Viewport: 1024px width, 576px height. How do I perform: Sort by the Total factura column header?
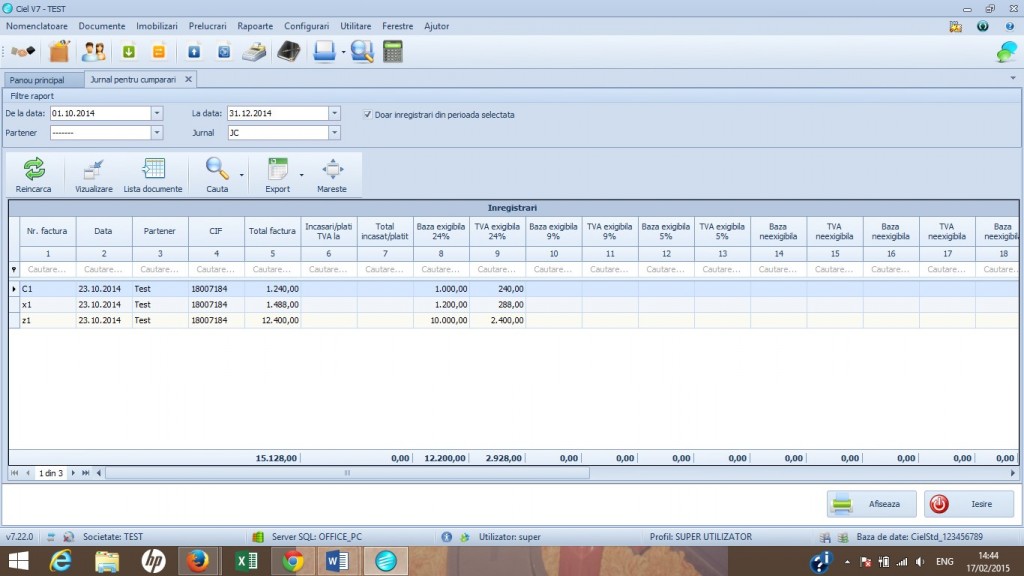(x=272, y=231)
